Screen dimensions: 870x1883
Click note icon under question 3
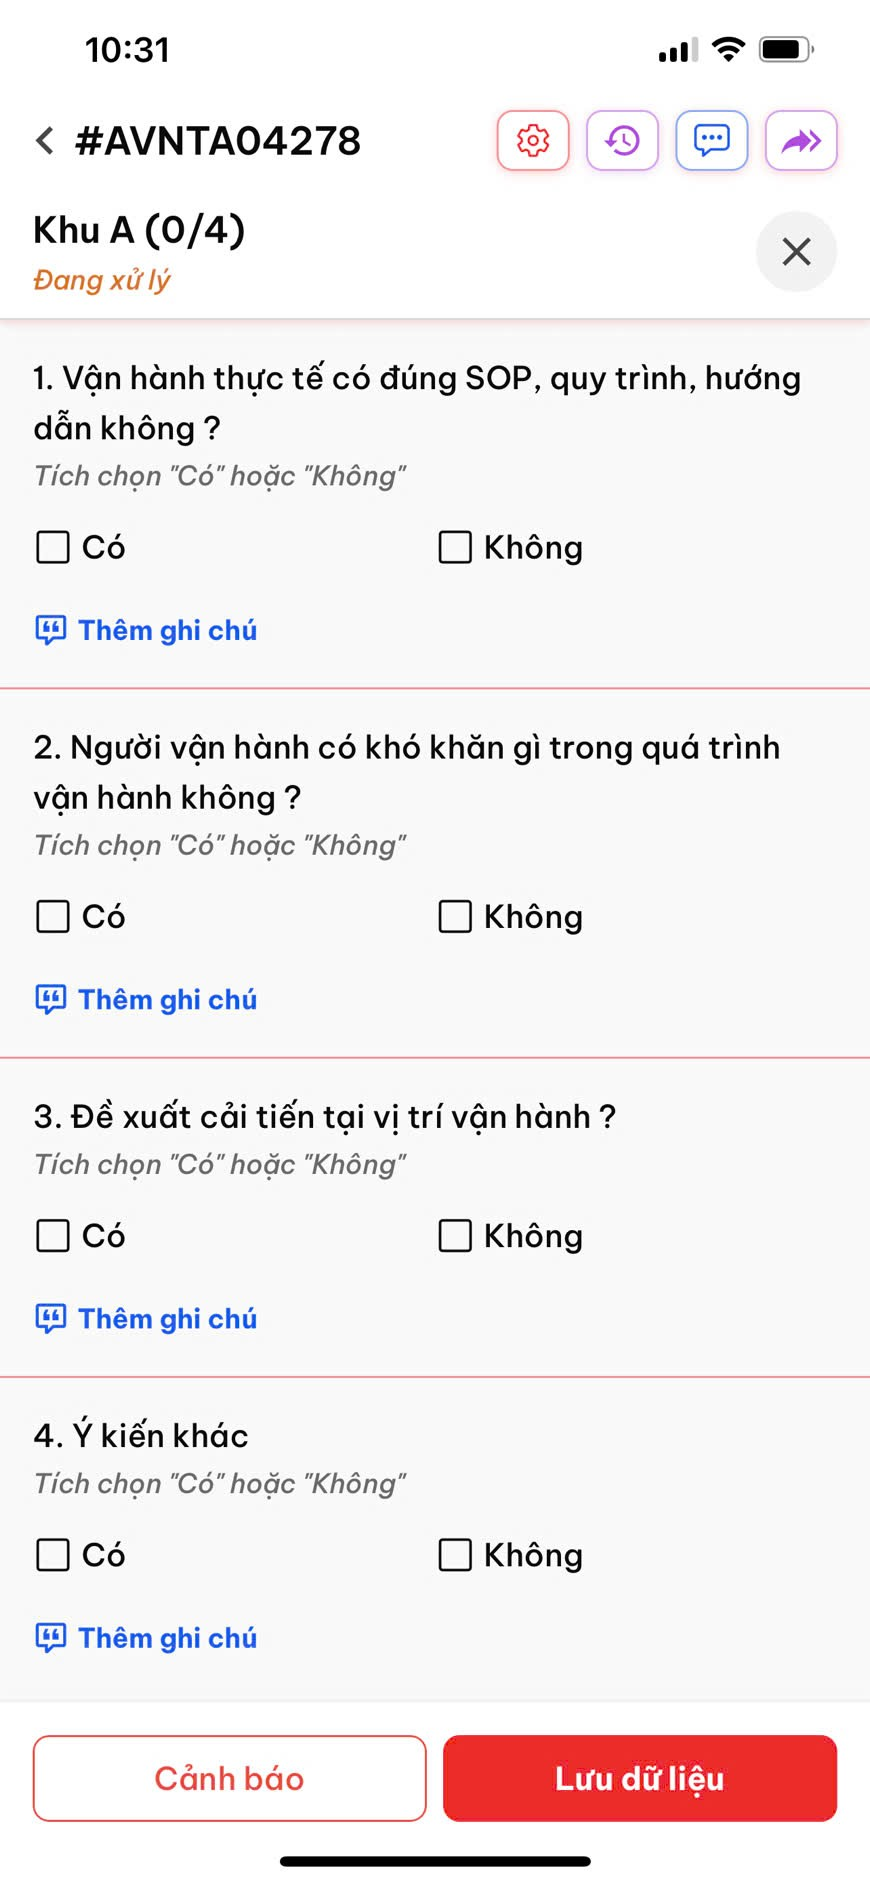(51, 1319)
